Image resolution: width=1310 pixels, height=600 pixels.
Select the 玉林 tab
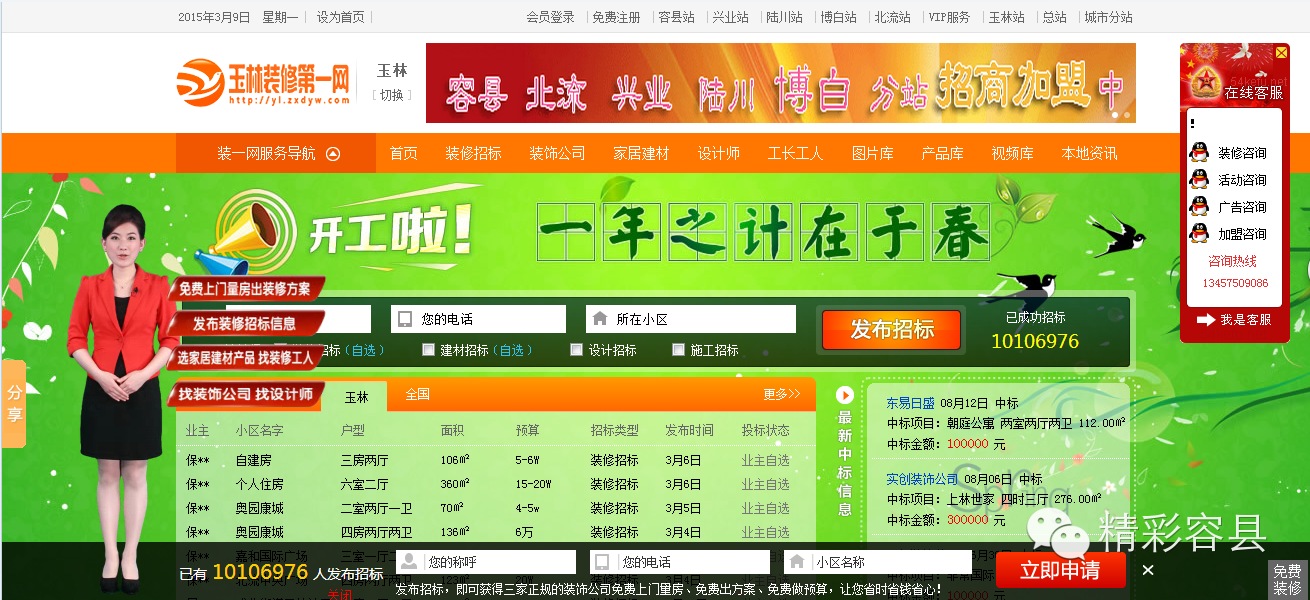click(x=357, y=397)
